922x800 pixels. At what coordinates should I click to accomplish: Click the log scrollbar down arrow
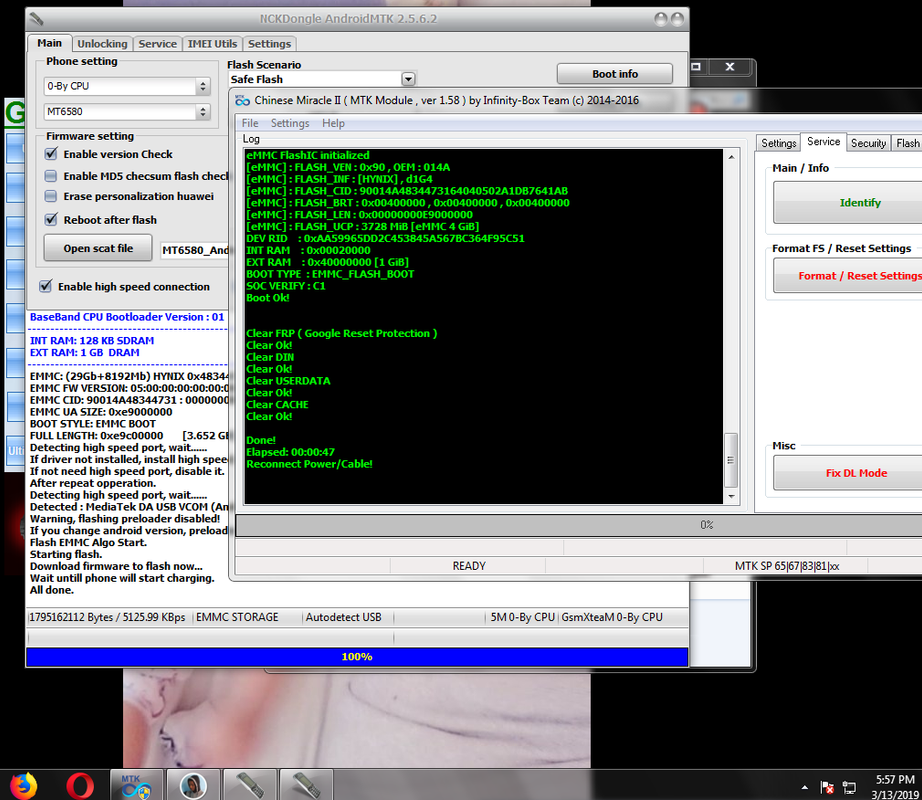tap(731, 497)
